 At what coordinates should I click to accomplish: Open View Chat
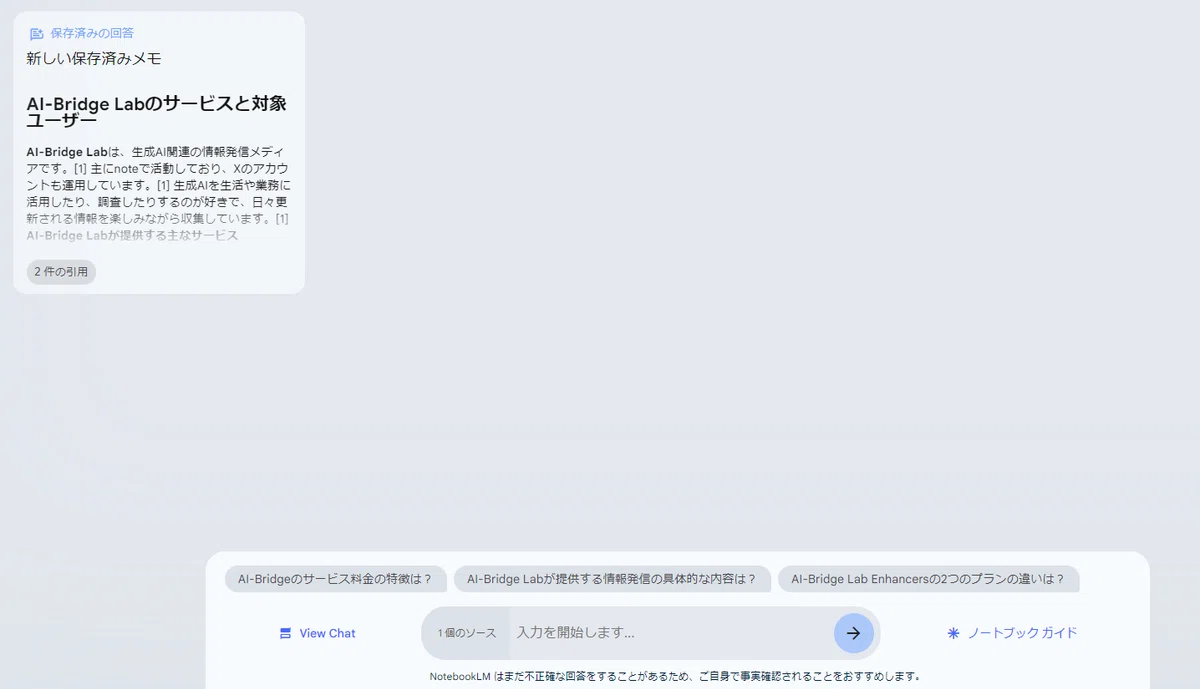coord(318,633)
